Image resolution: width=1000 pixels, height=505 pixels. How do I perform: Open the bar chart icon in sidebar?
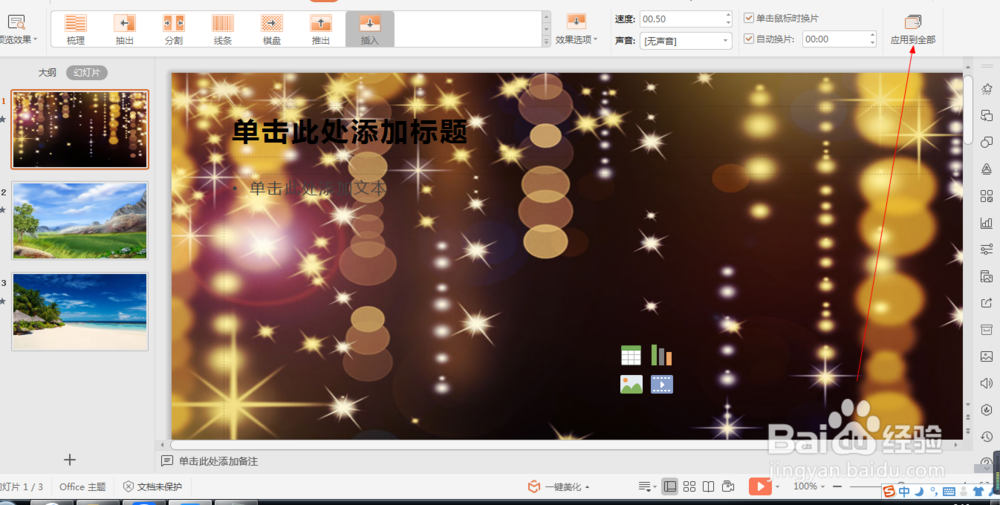tap(987, 223)
